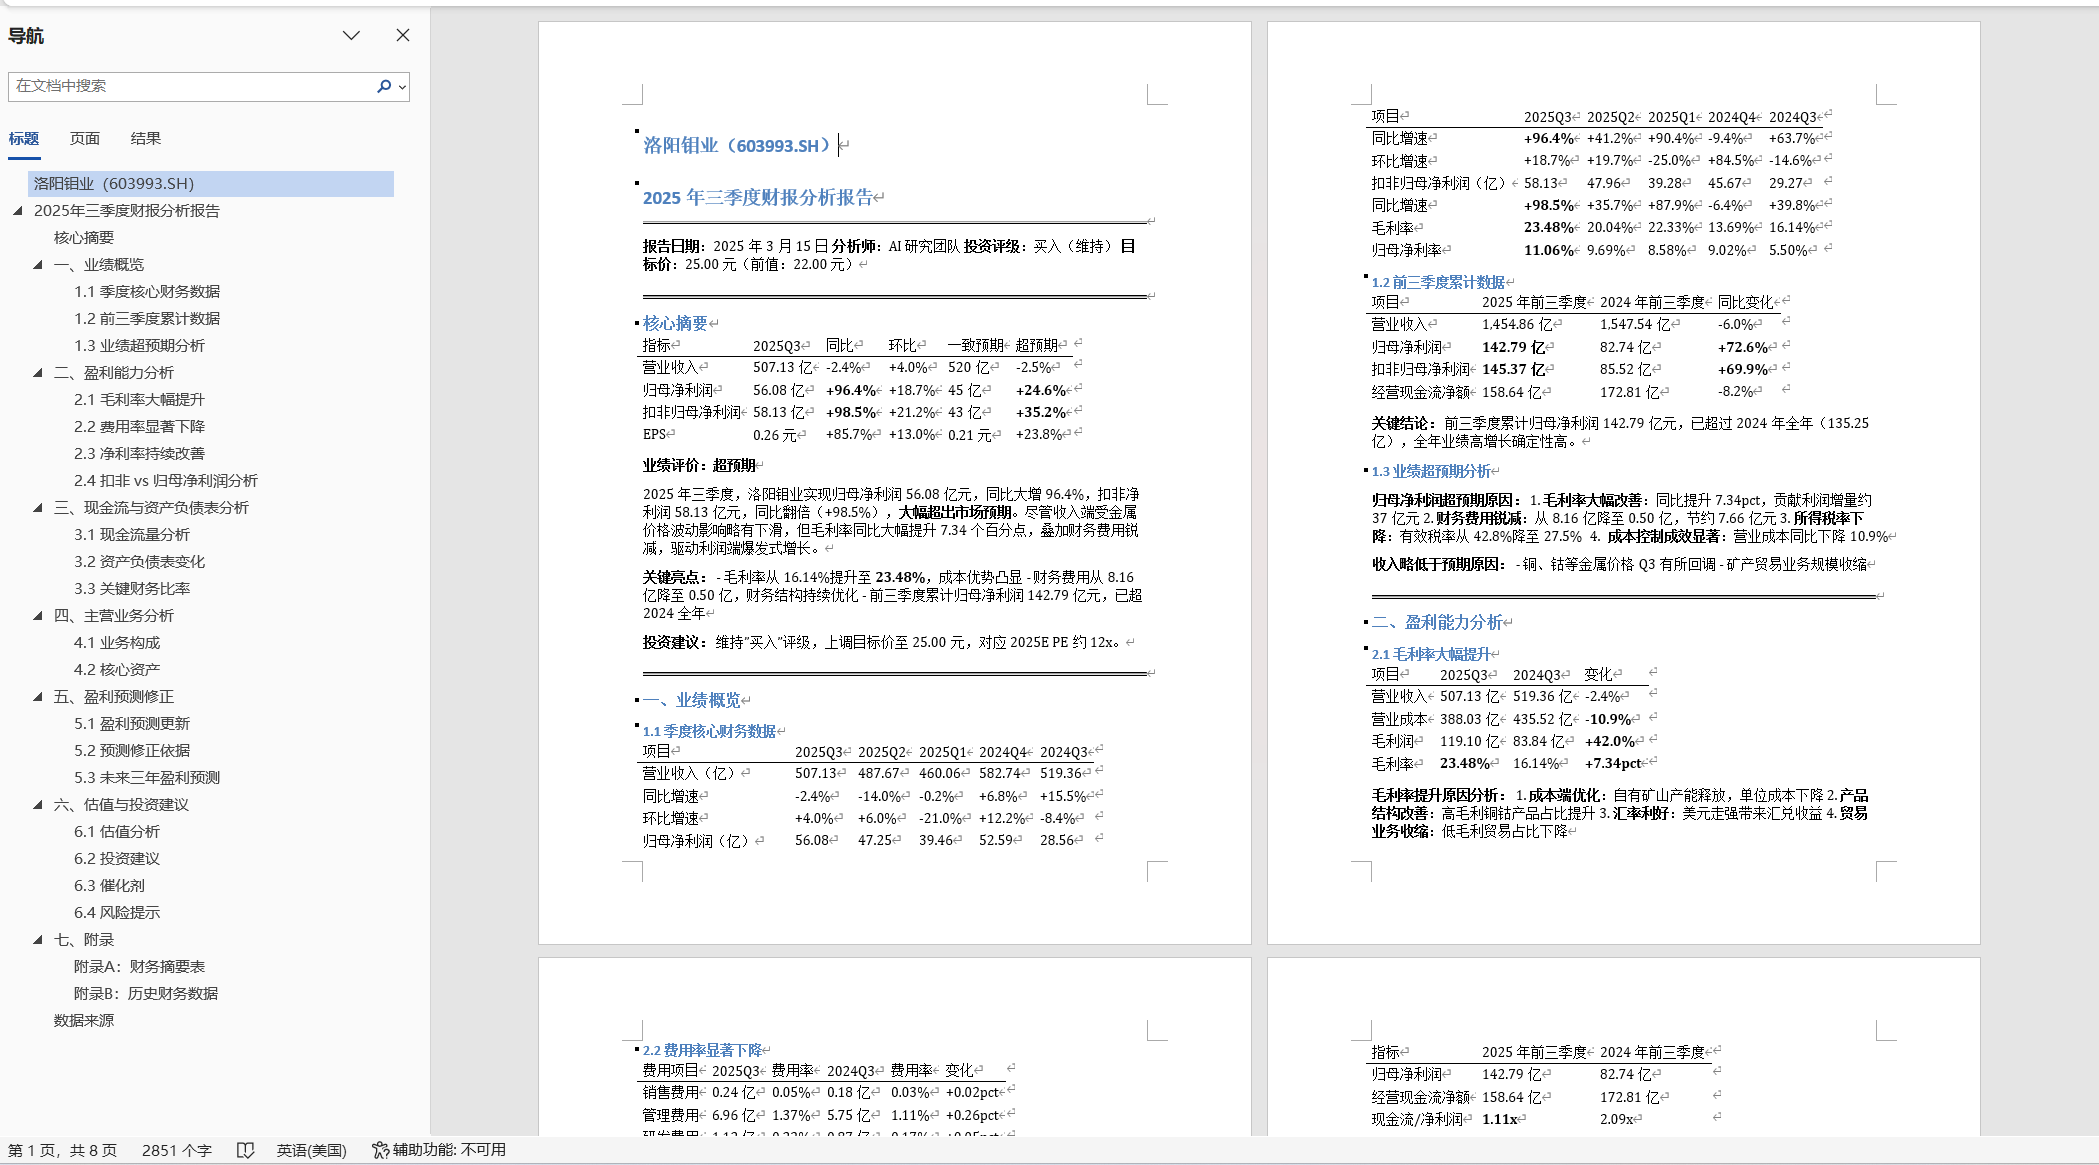Screen dimensions: 2099x1165
Task: Open word count via 2851 个字
Action: pos(177,1150)
